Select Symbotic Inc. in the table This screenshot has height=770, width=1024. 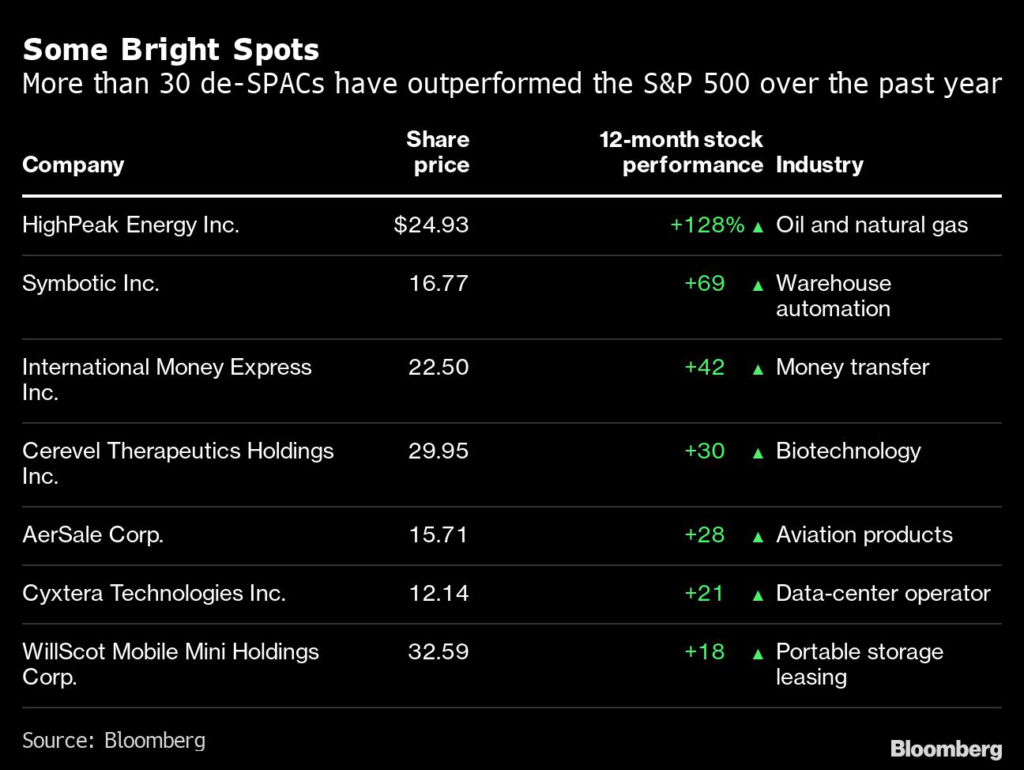(91, 283)
